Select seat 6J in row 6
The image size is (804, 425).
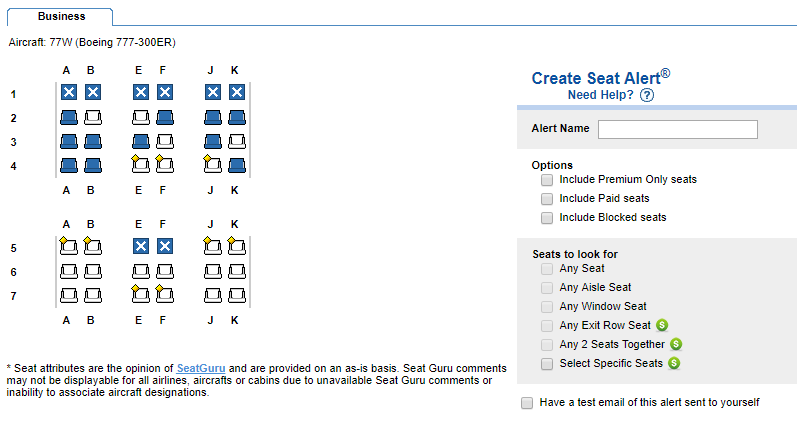point(213,270)
